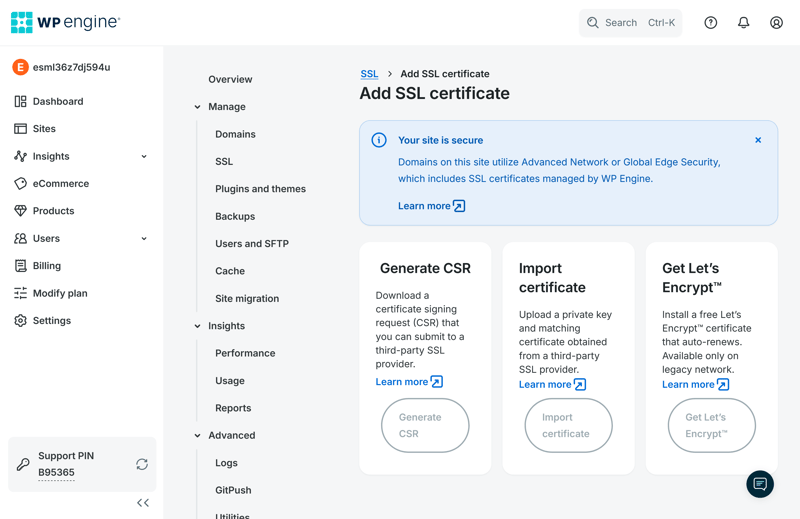The height and width of the screenshot is (519, 800).
Task: Expand Users dropdown chevron in left sidebar
Action: click(x=144, y=238)
